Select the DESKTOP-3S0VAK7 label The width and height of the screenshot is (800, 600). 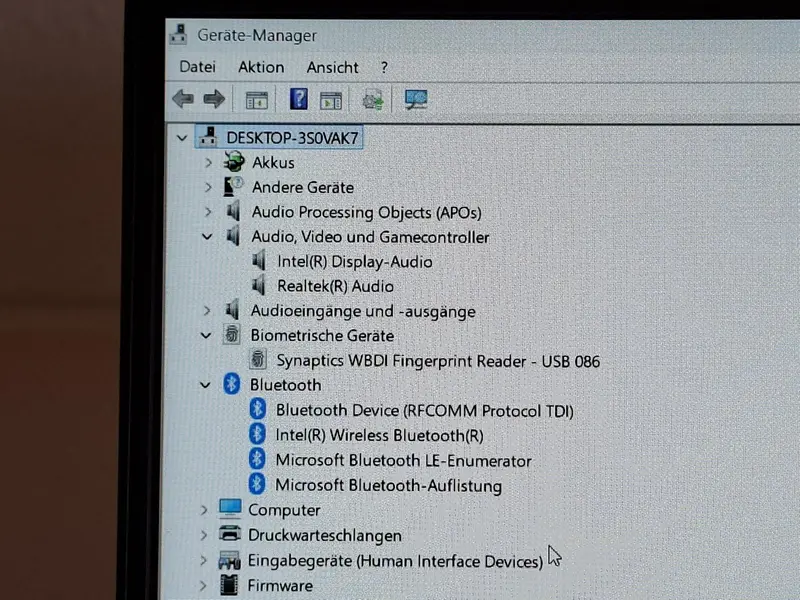click(x=292, y=138)
